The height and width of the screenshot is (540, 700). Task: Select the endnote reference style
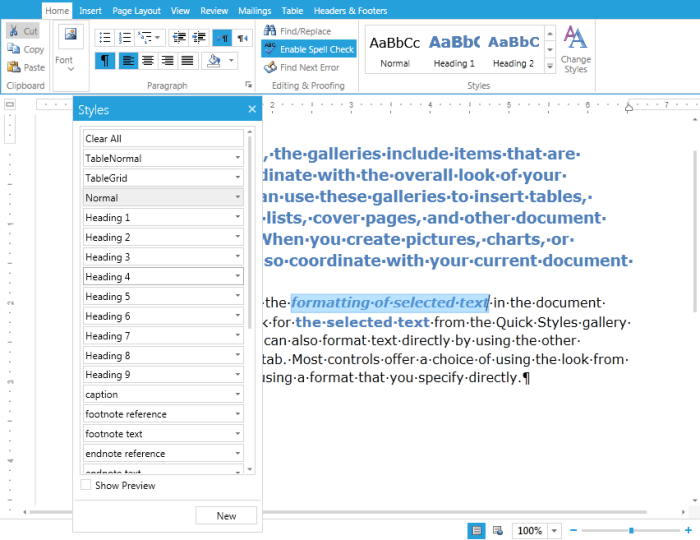163,453
